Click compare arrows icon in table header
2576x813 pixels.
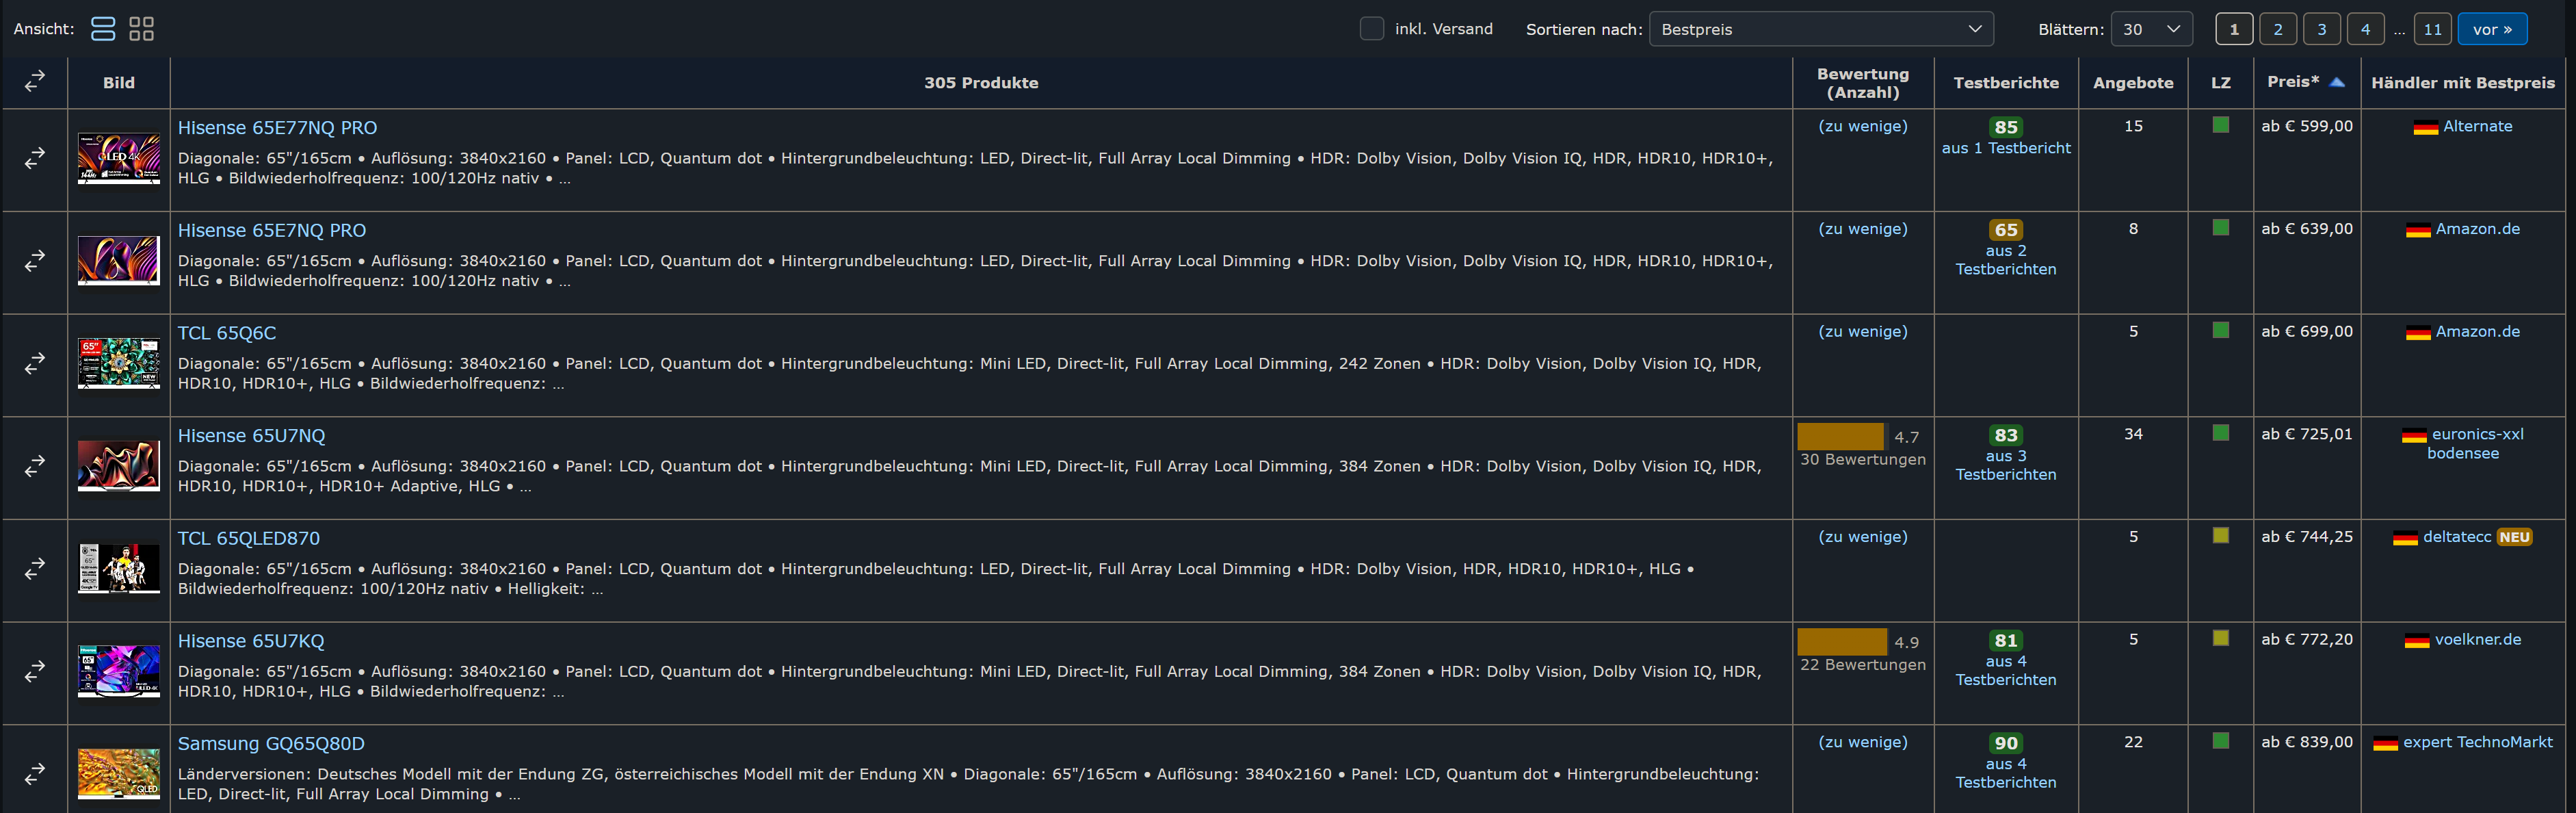pyautogui.click(x=35, y=81)
